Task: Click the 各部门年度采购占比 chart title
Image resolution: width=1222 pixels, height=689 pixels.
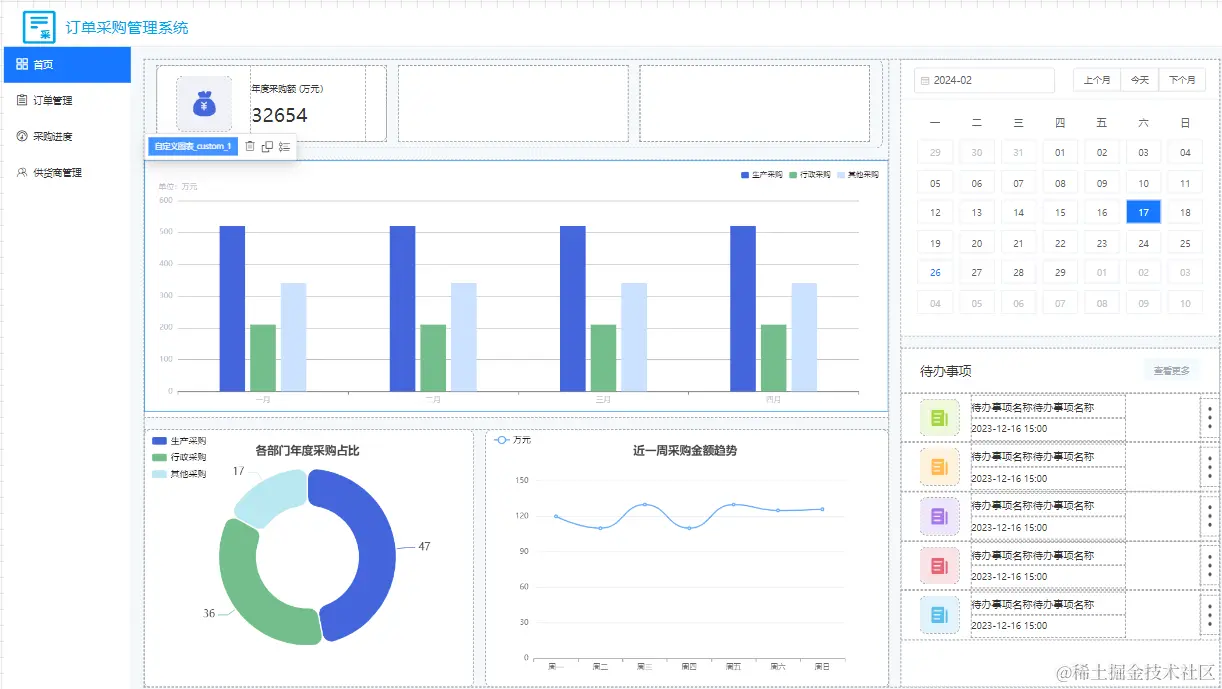Action: tap(307, 451)
